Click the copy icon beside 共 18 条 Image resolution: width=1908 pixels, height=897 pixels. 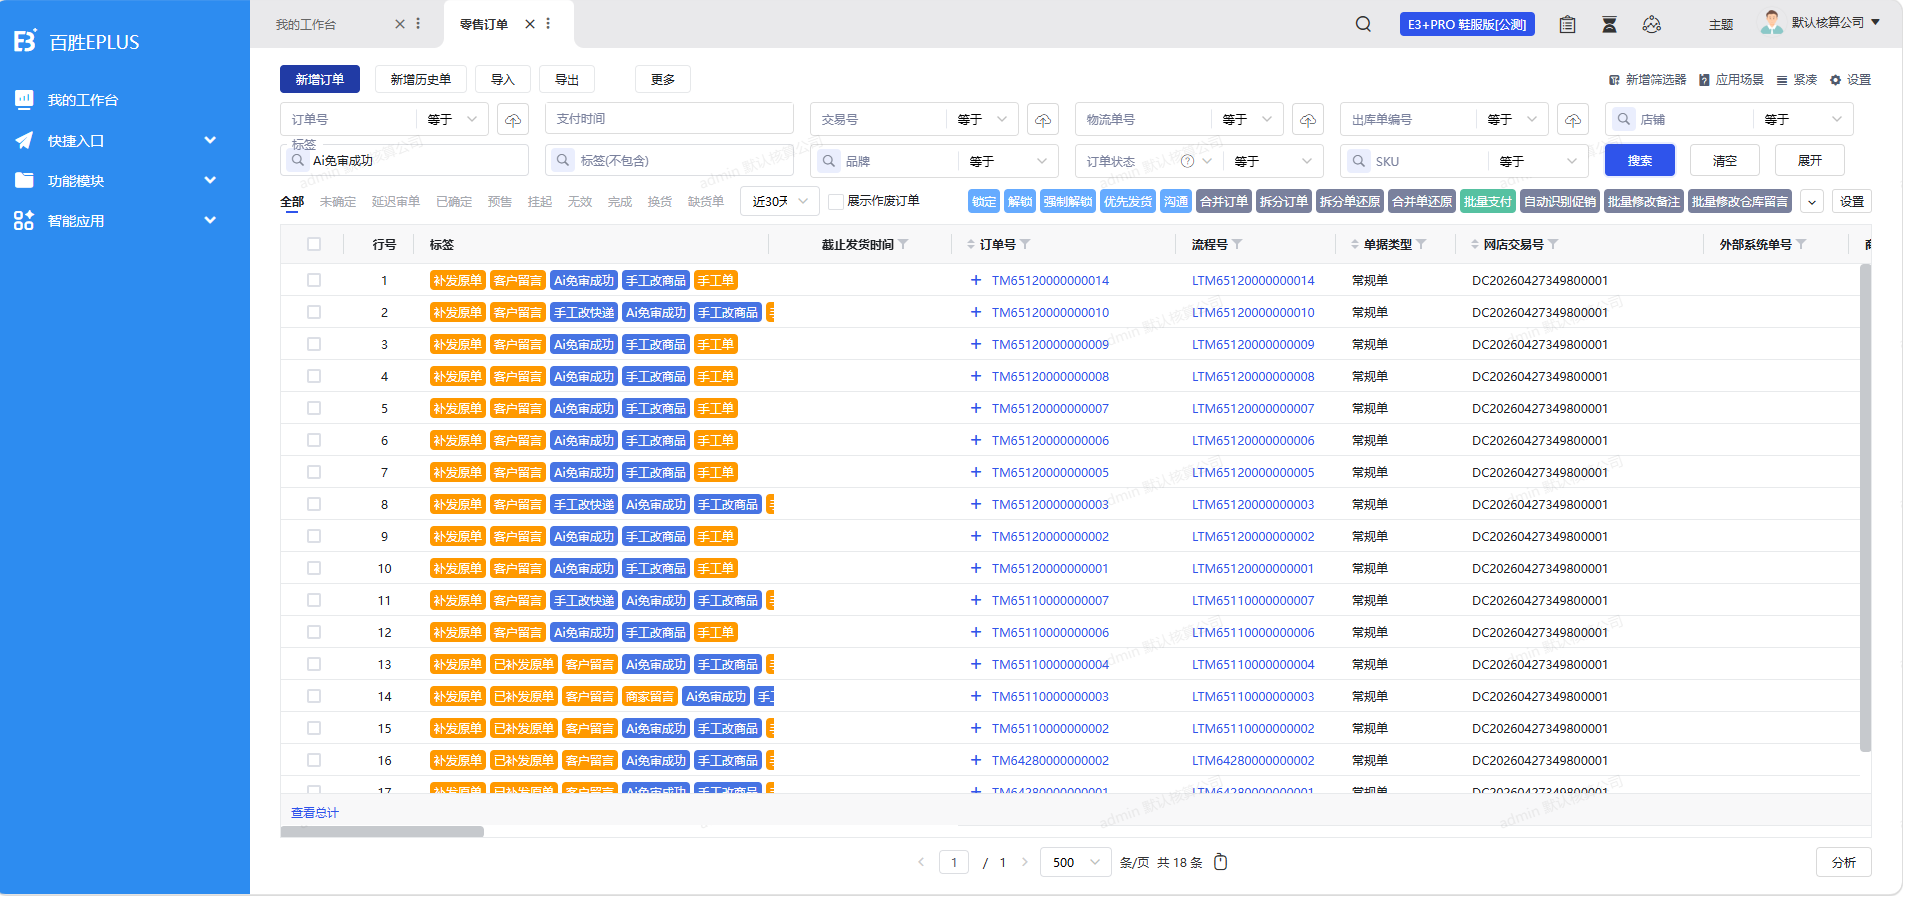point(1220,862)
